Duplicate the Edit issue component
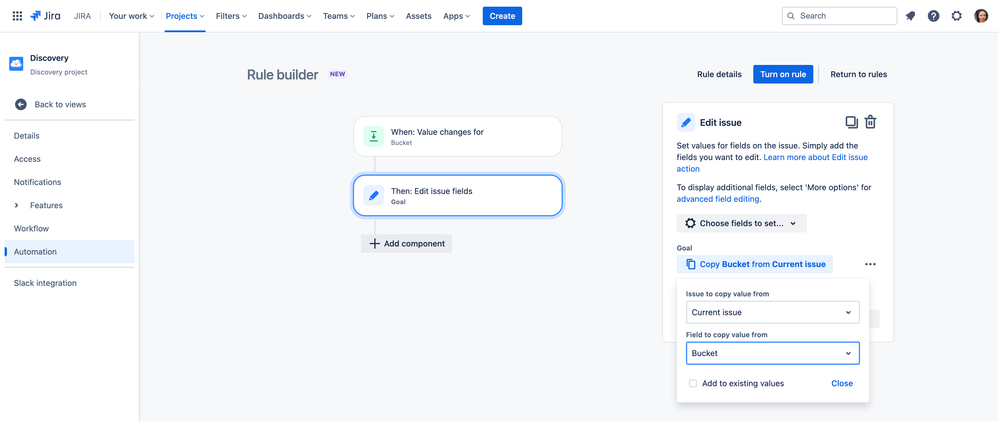Image resolution: width=998 pixels, height=421 pixels. click(x=851, y=122)
